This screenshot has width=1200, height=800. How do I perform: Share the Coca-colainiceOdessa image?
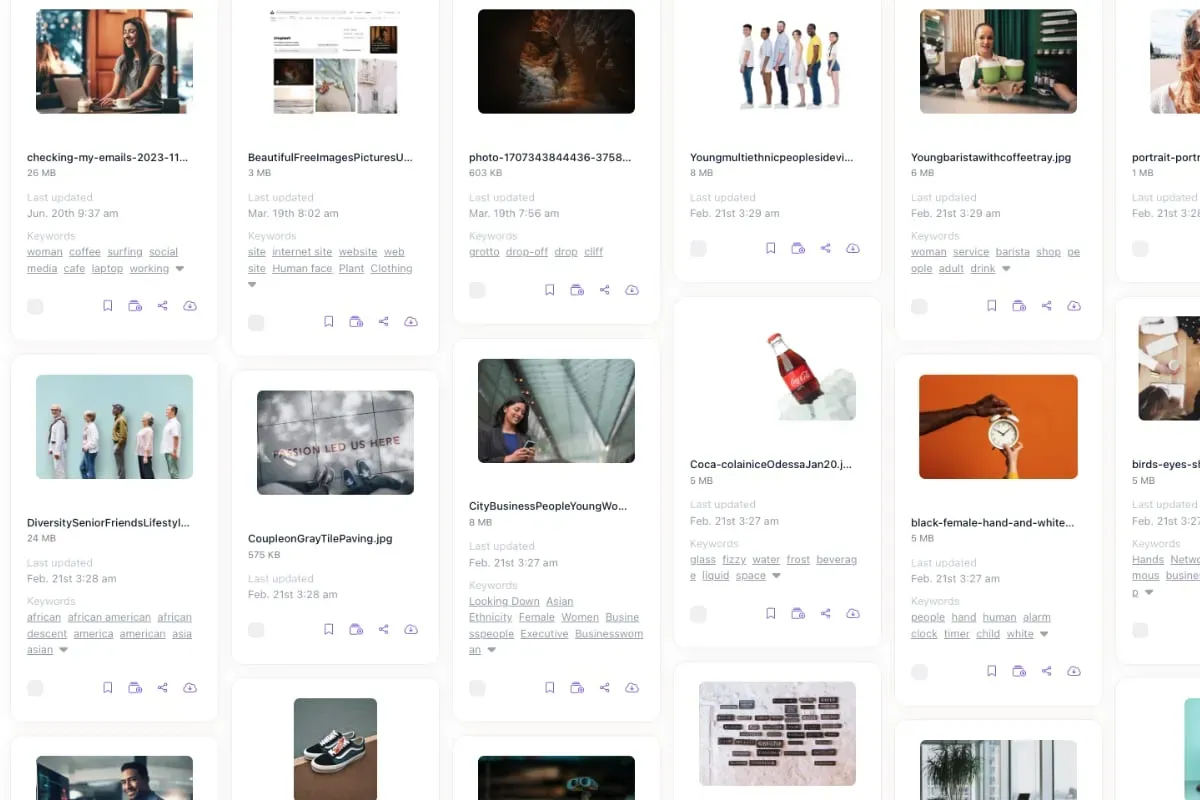[x=826, y=614]
